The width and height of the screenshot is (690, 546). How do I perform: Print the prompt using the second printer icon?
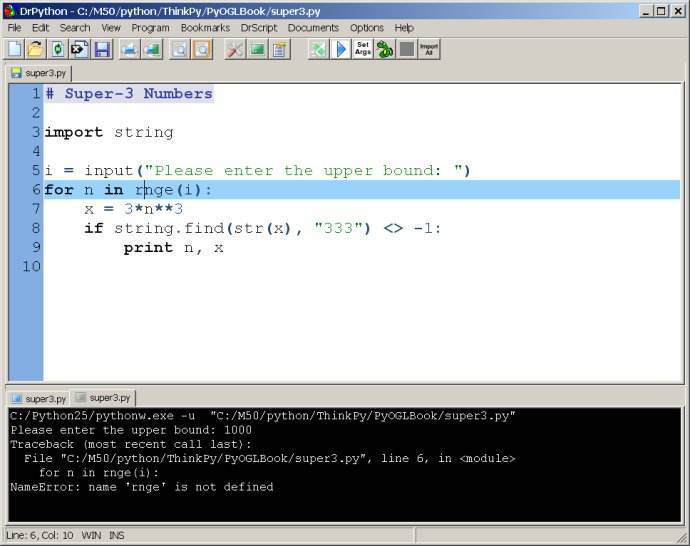pyautogui.click(x=152, y=49)
